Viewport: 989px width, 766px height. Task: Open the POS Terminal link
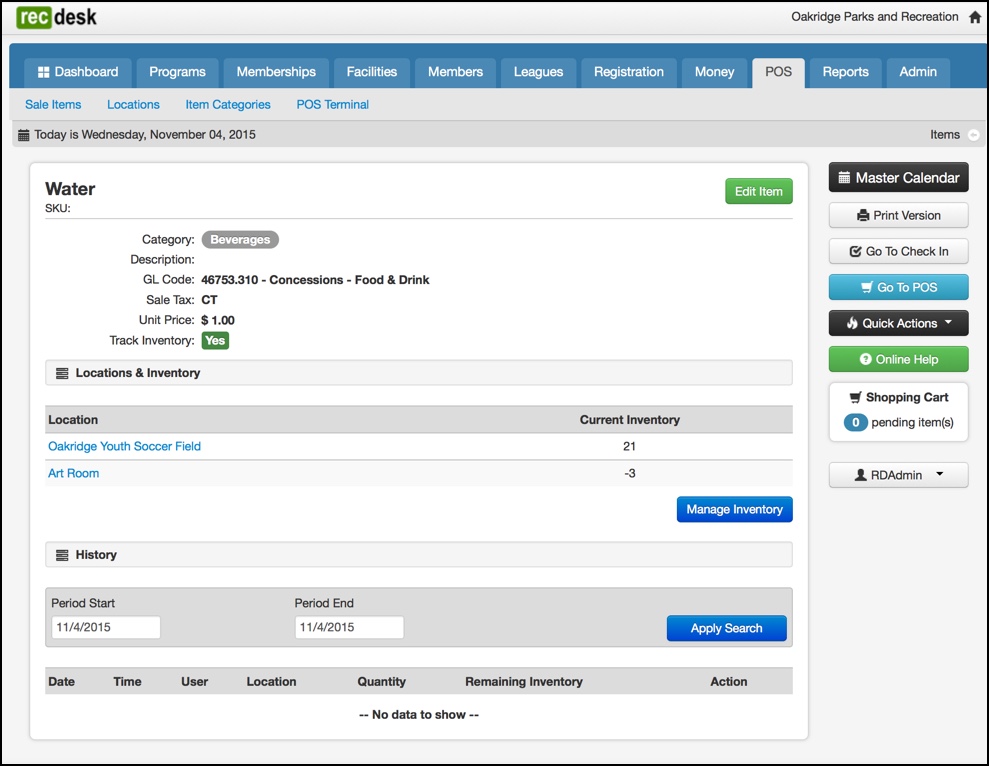point(332,105)
